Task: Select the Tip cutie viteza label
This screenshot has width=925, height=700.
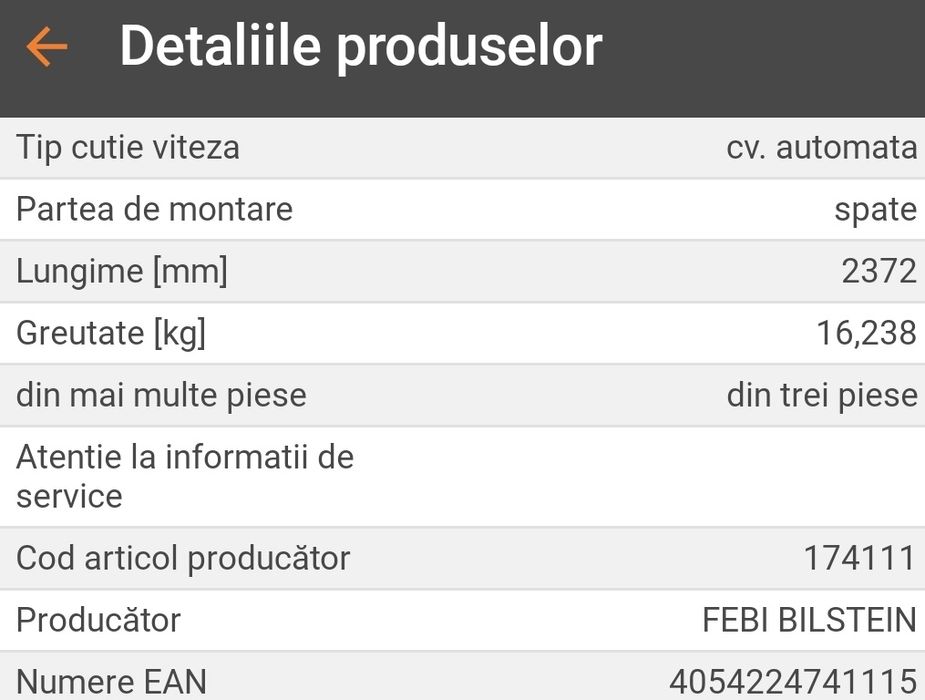Action: pyautogui.click(x=128, y=148)
